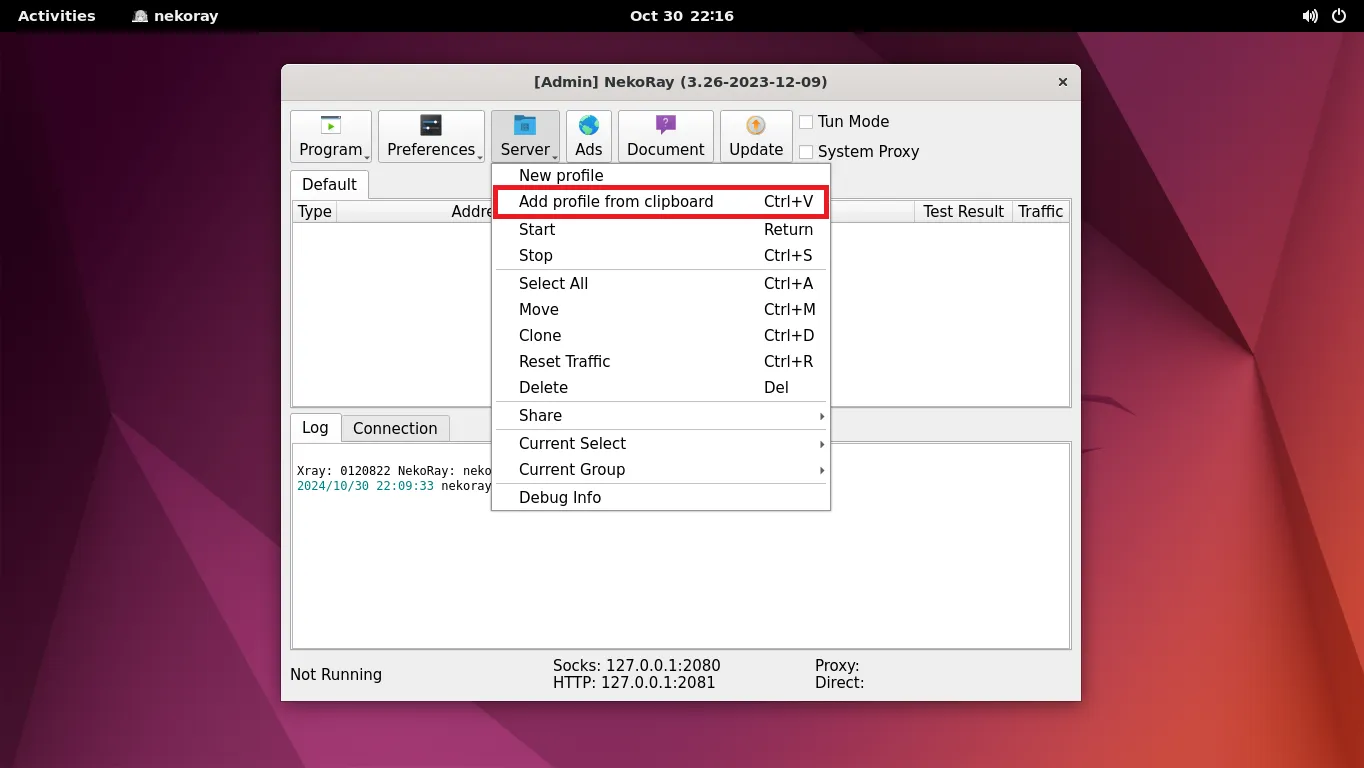Choose Reset Traffic menu entry
This screenshot has height=768, width=1364.
point(661,362)
